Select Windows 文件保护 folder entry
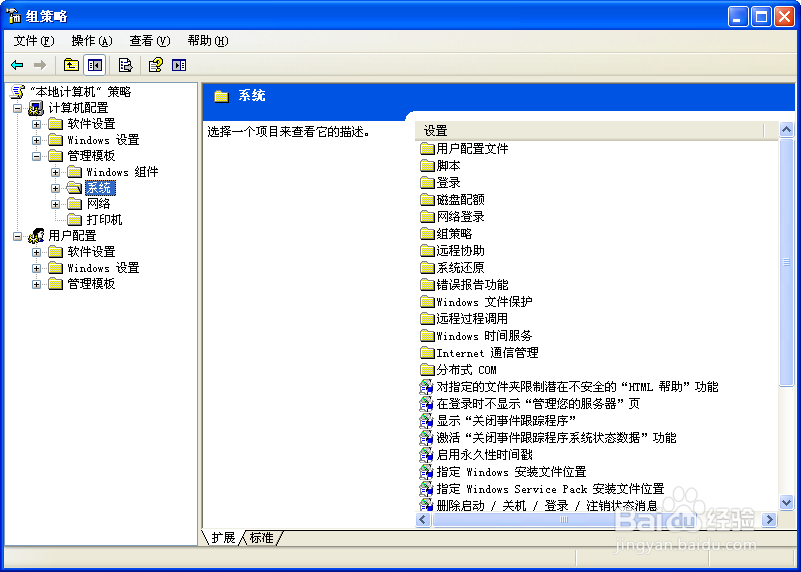This screenshot has width=801, height=572. click(484, 301)
